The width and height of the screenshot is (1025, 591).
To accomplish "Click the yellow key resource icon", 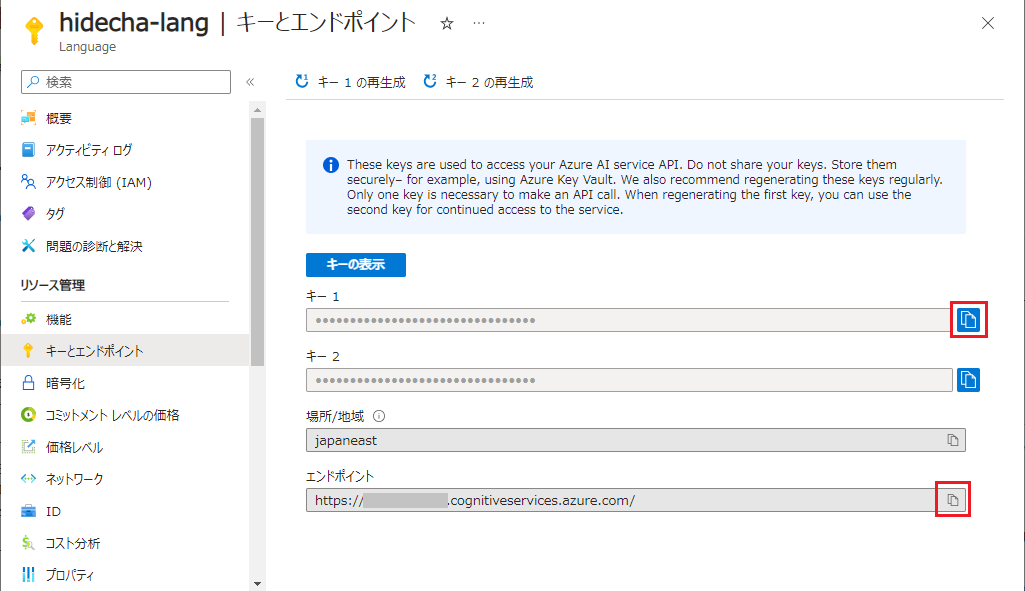I will (x=34, y=30).
